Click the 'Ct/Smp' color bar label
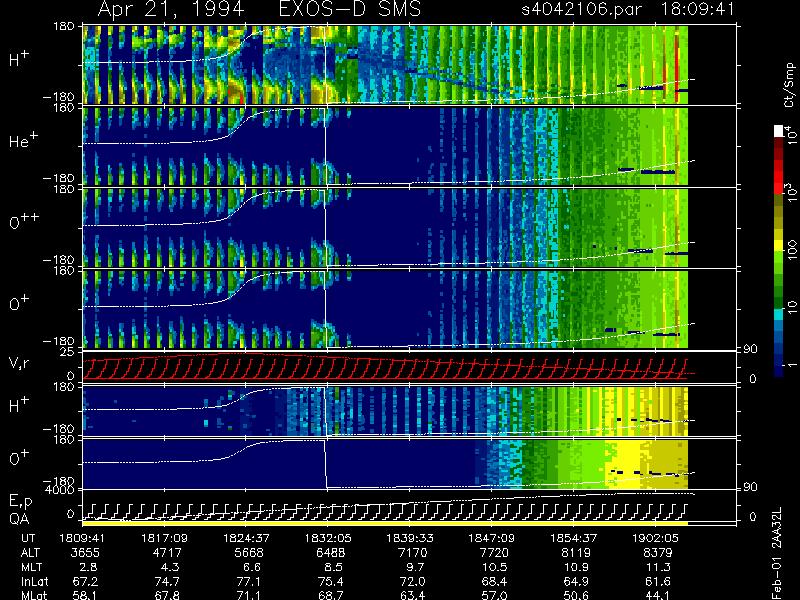This screenshot has width=800, height=600. pos(789,84)
